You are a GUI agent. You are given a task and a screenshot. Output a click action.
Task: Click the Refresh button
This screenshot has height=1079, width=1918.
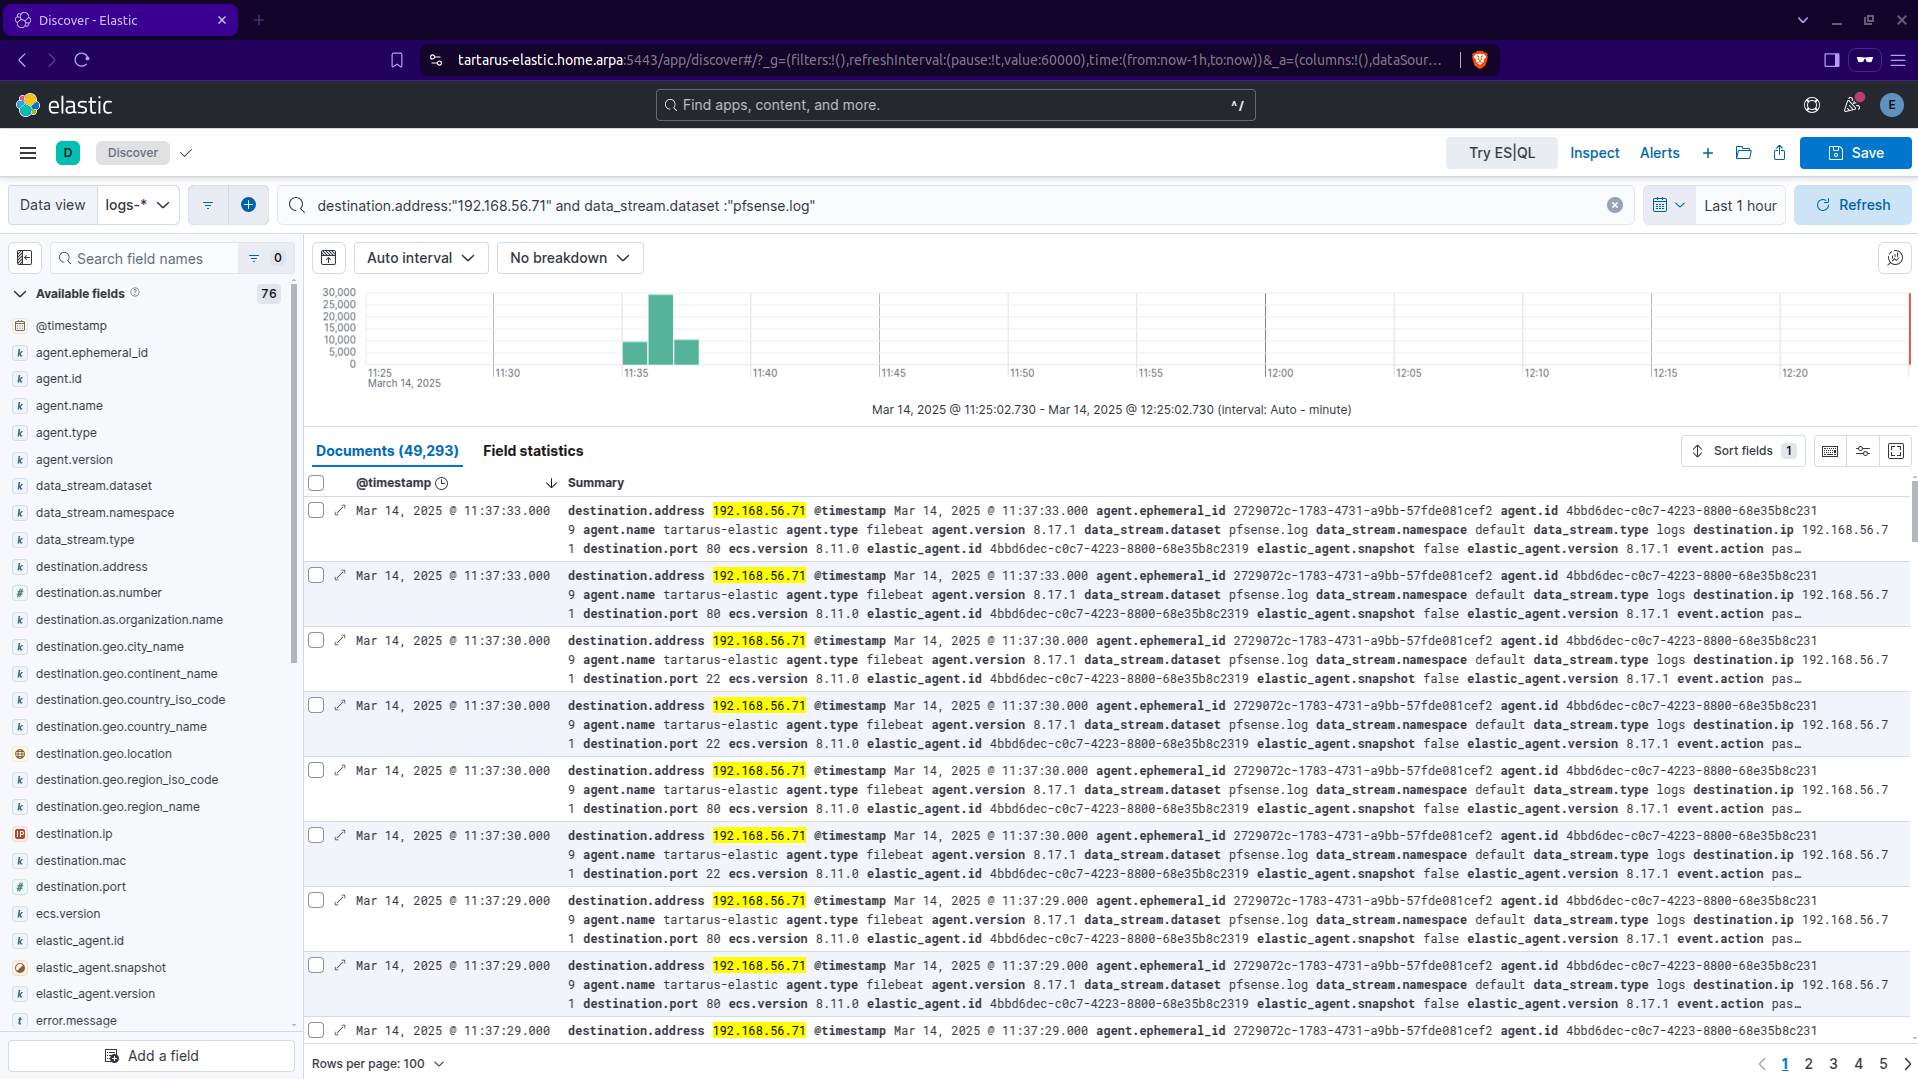coord(1852,205)
